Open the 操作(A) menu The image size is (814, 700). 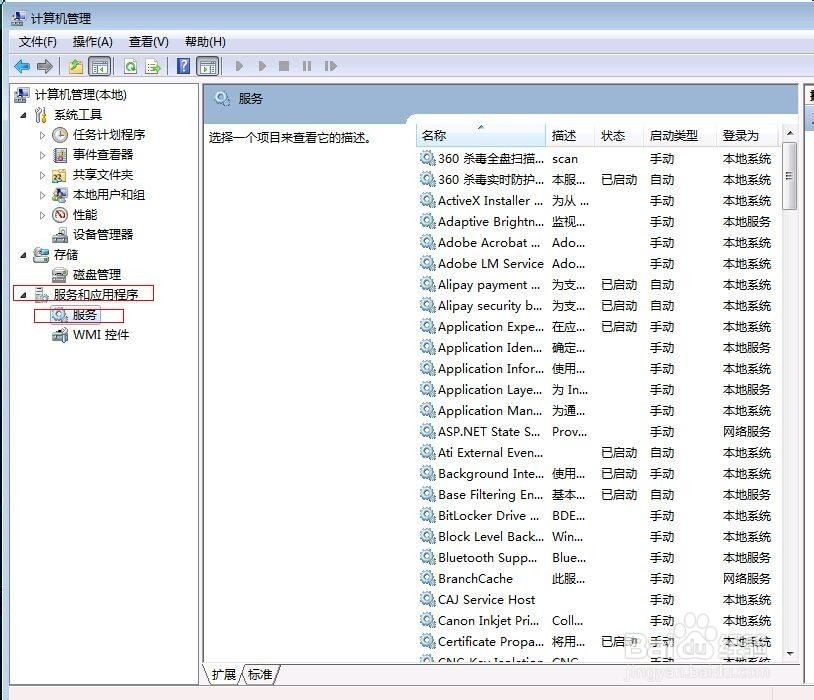click(92, 41)
